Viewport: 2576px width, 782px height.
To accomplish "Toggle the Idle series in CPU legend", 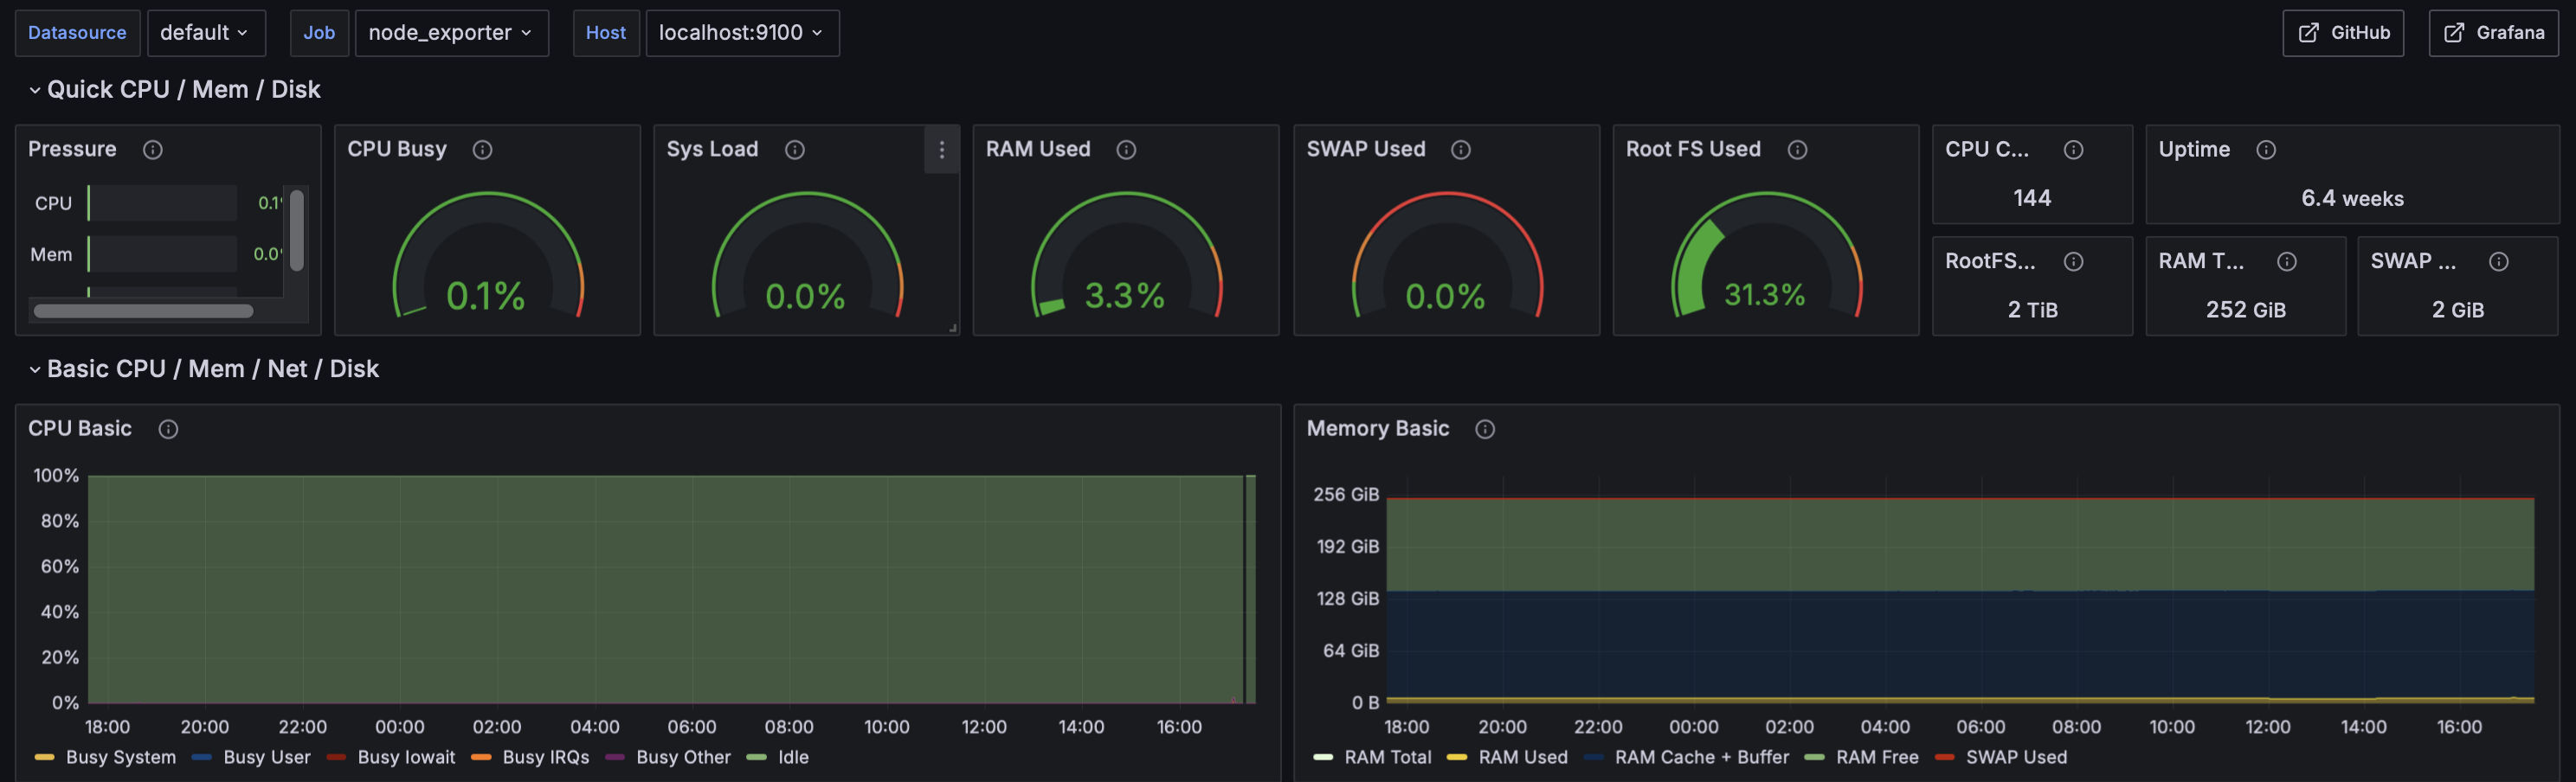I will (793, 757).
